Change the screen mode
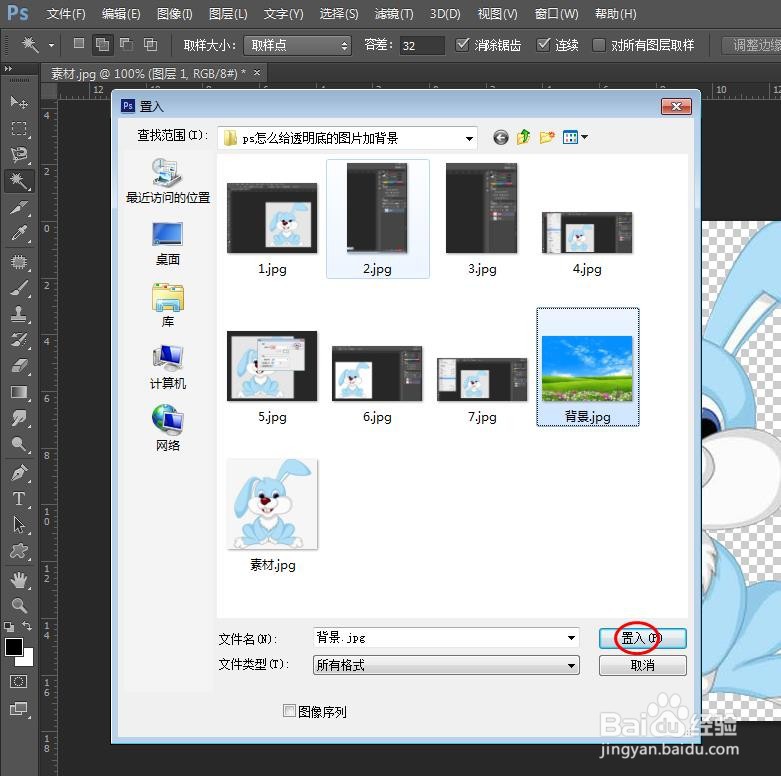Image resolution: width=781 pixels, height=776 pixels. coord(19,708)
